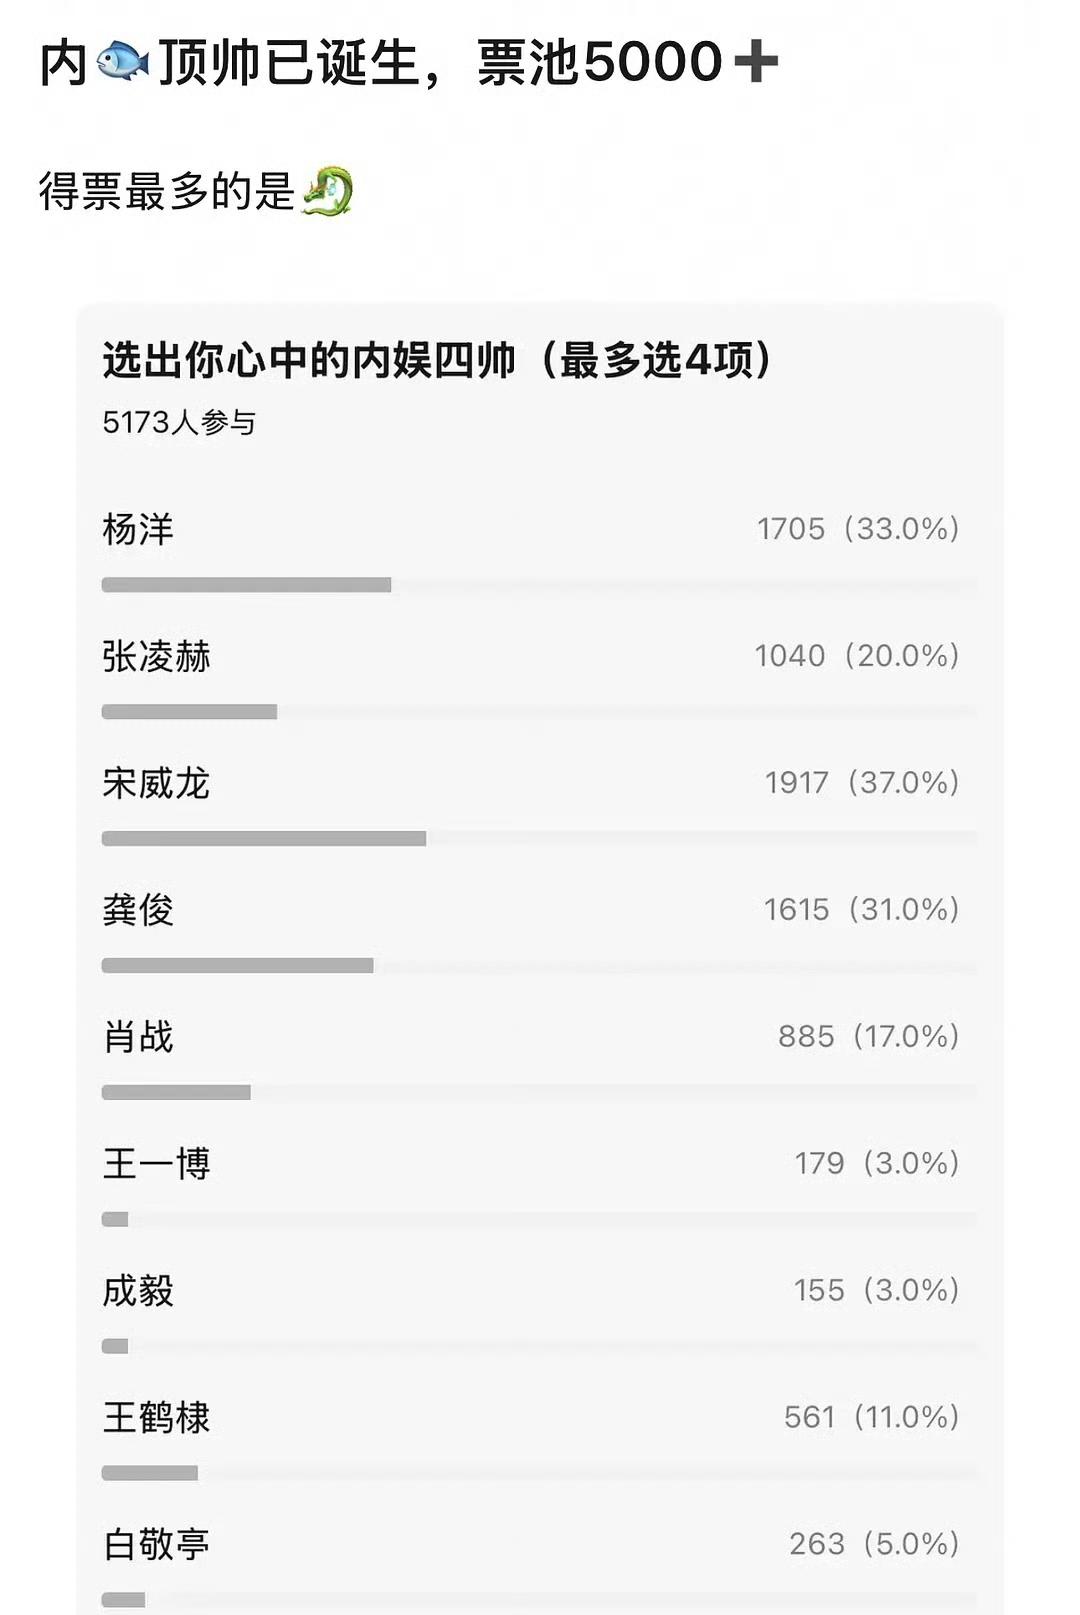Tap the 1040 (20.0%) vote count
1080x1615 pixels.
(x=857, y=655)
